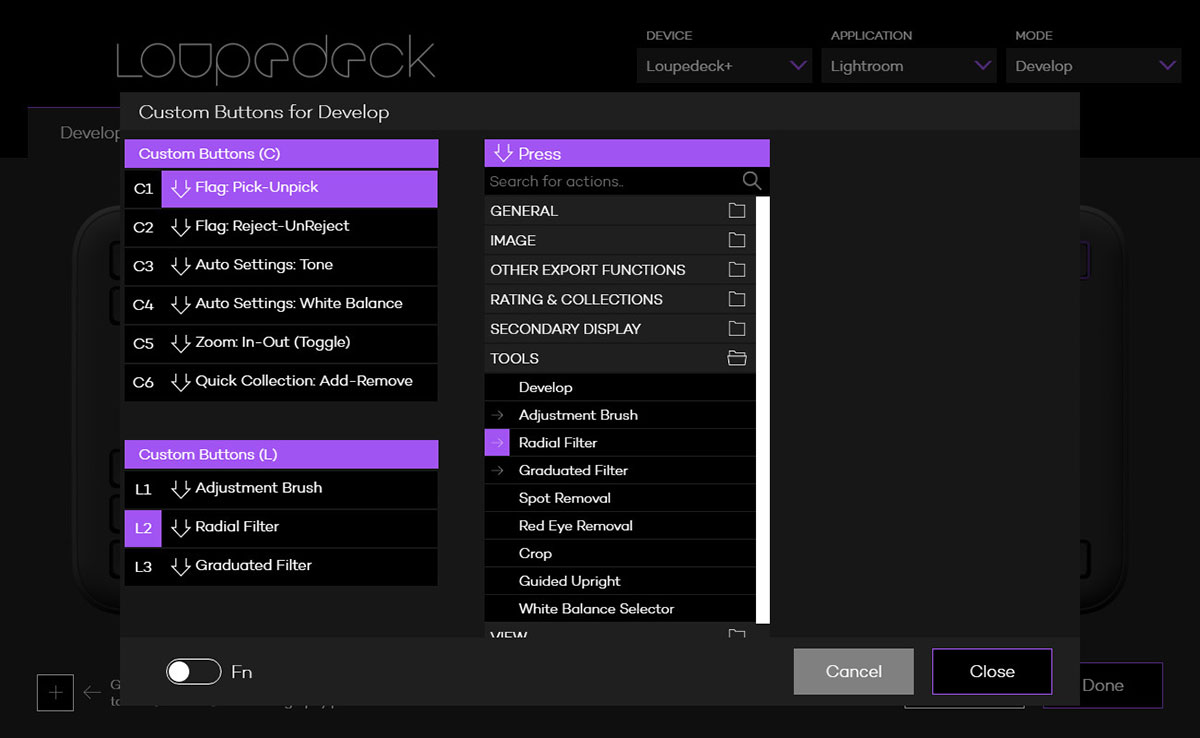Click the OTHER EXPORT FUNCTIONS folder icon
Viewport: 1200px width, 738px height.
737,270
